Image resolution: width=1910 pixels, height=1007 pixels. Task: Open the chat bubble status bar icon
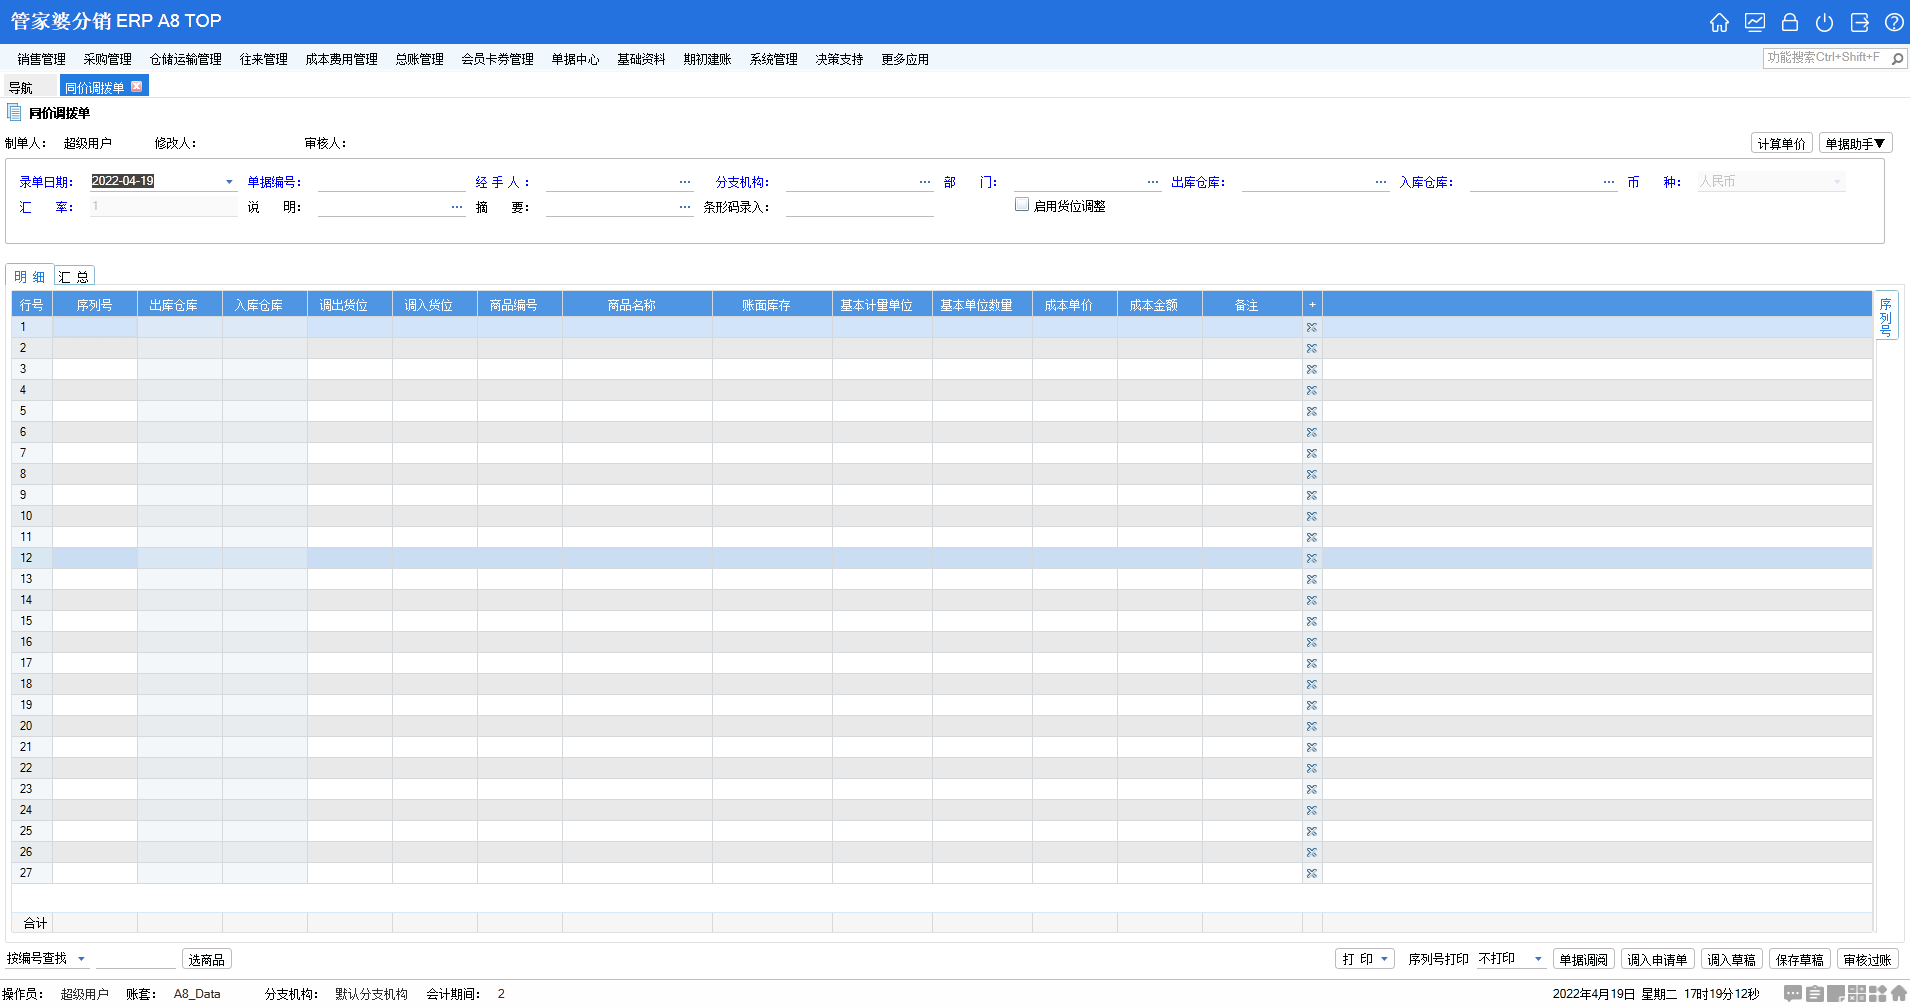1793,993
